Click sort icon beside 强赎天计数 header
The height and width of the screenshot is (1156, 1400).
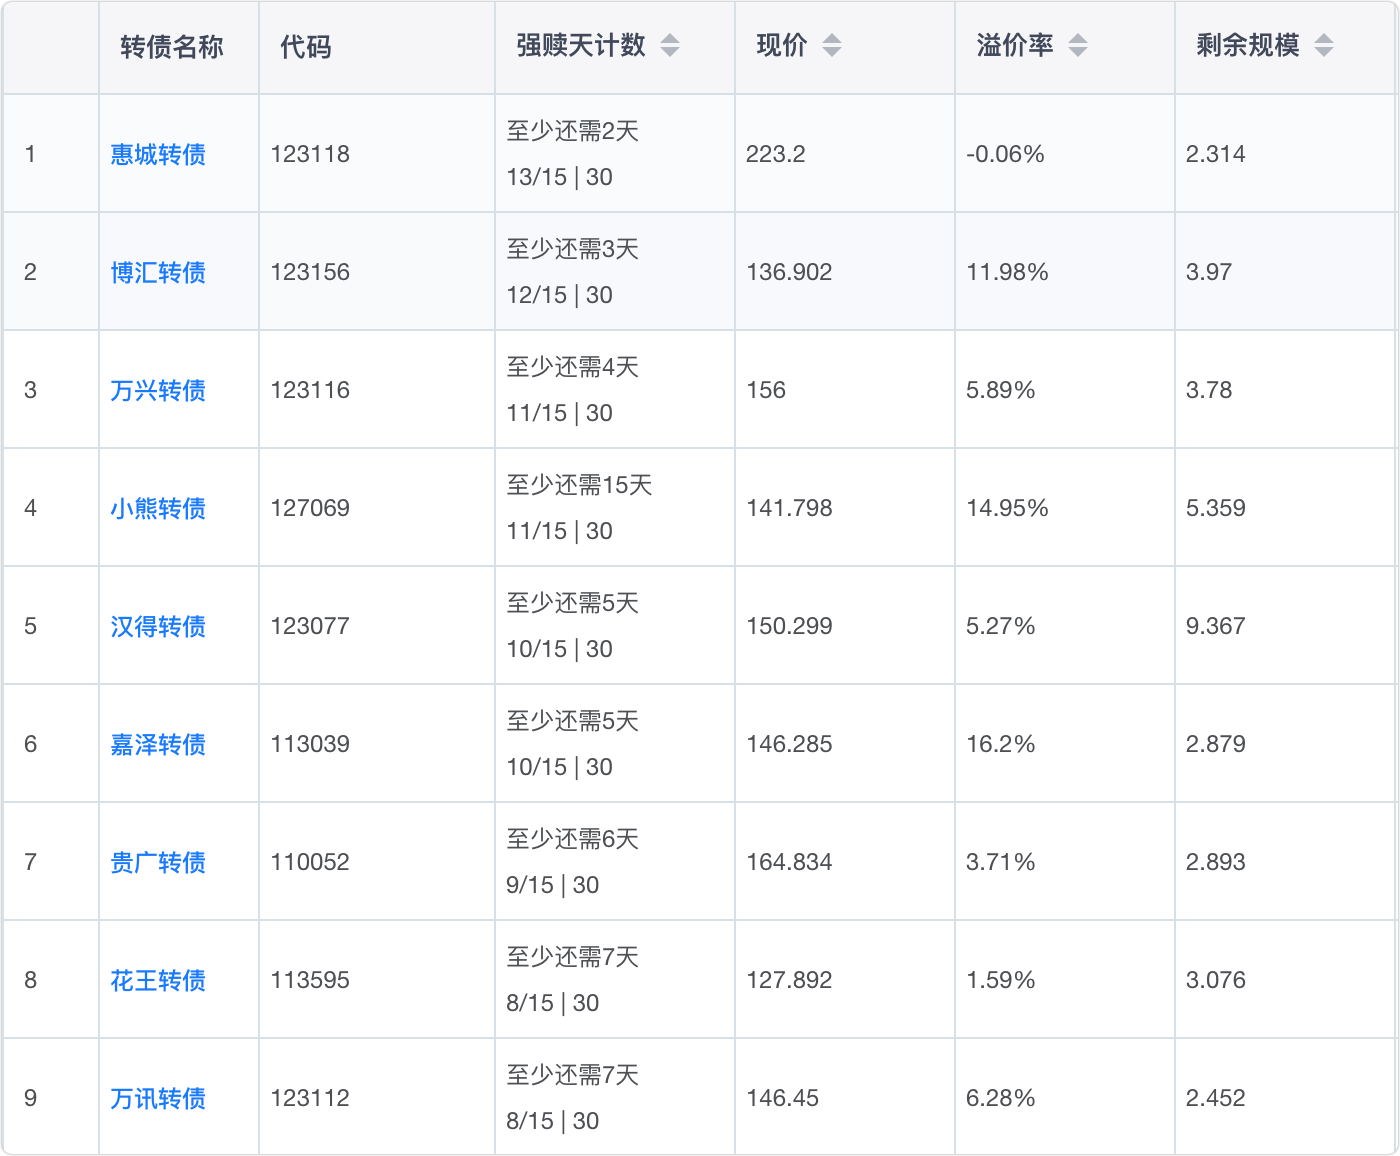(670, 45)
